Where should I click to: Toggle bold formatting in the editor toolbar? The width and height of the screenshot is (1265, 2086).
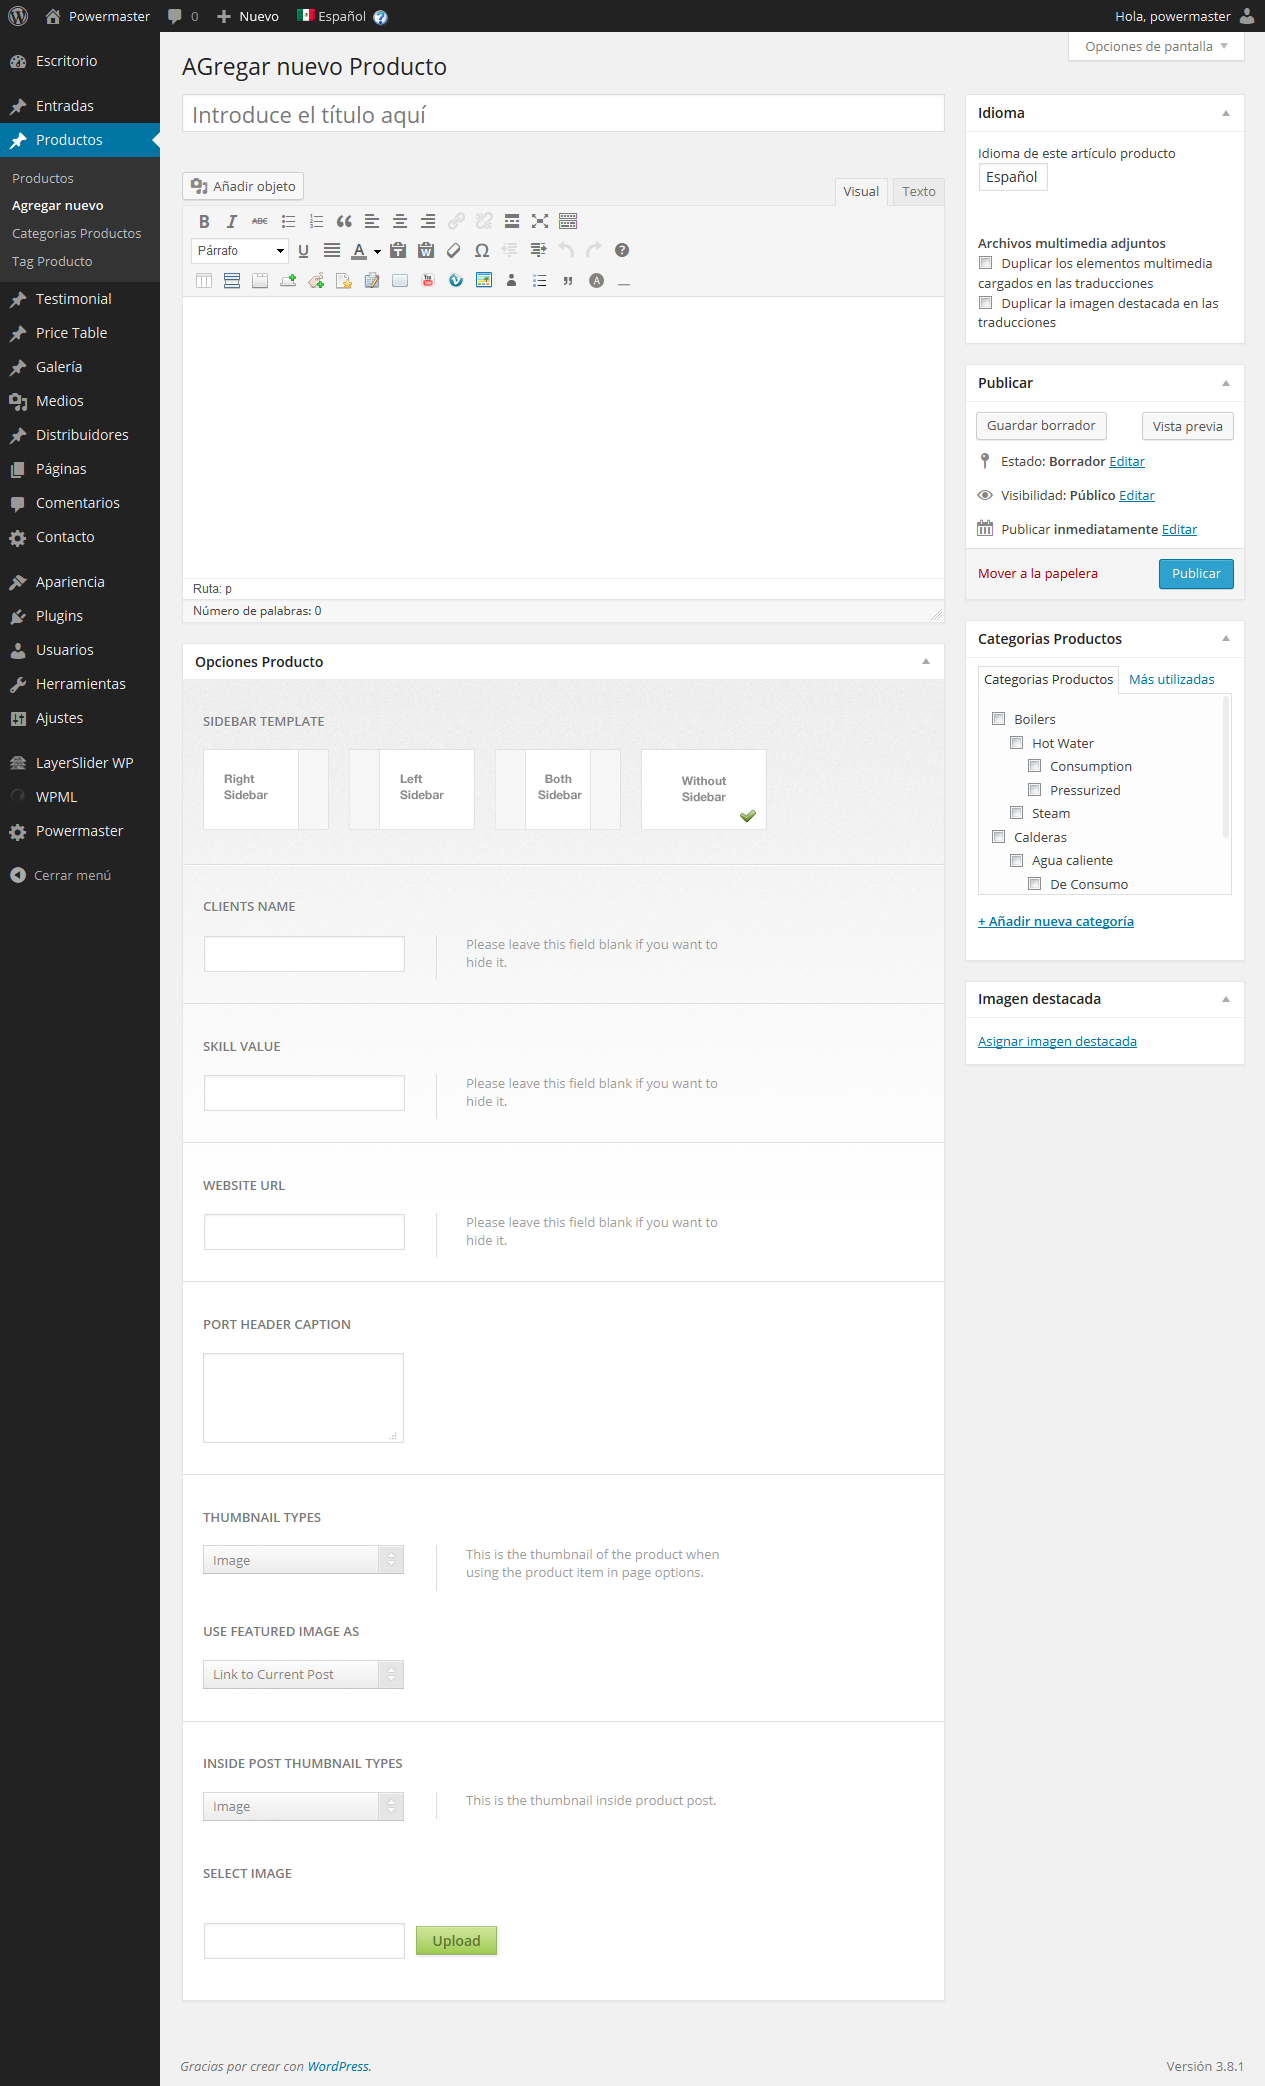(204, 221)
